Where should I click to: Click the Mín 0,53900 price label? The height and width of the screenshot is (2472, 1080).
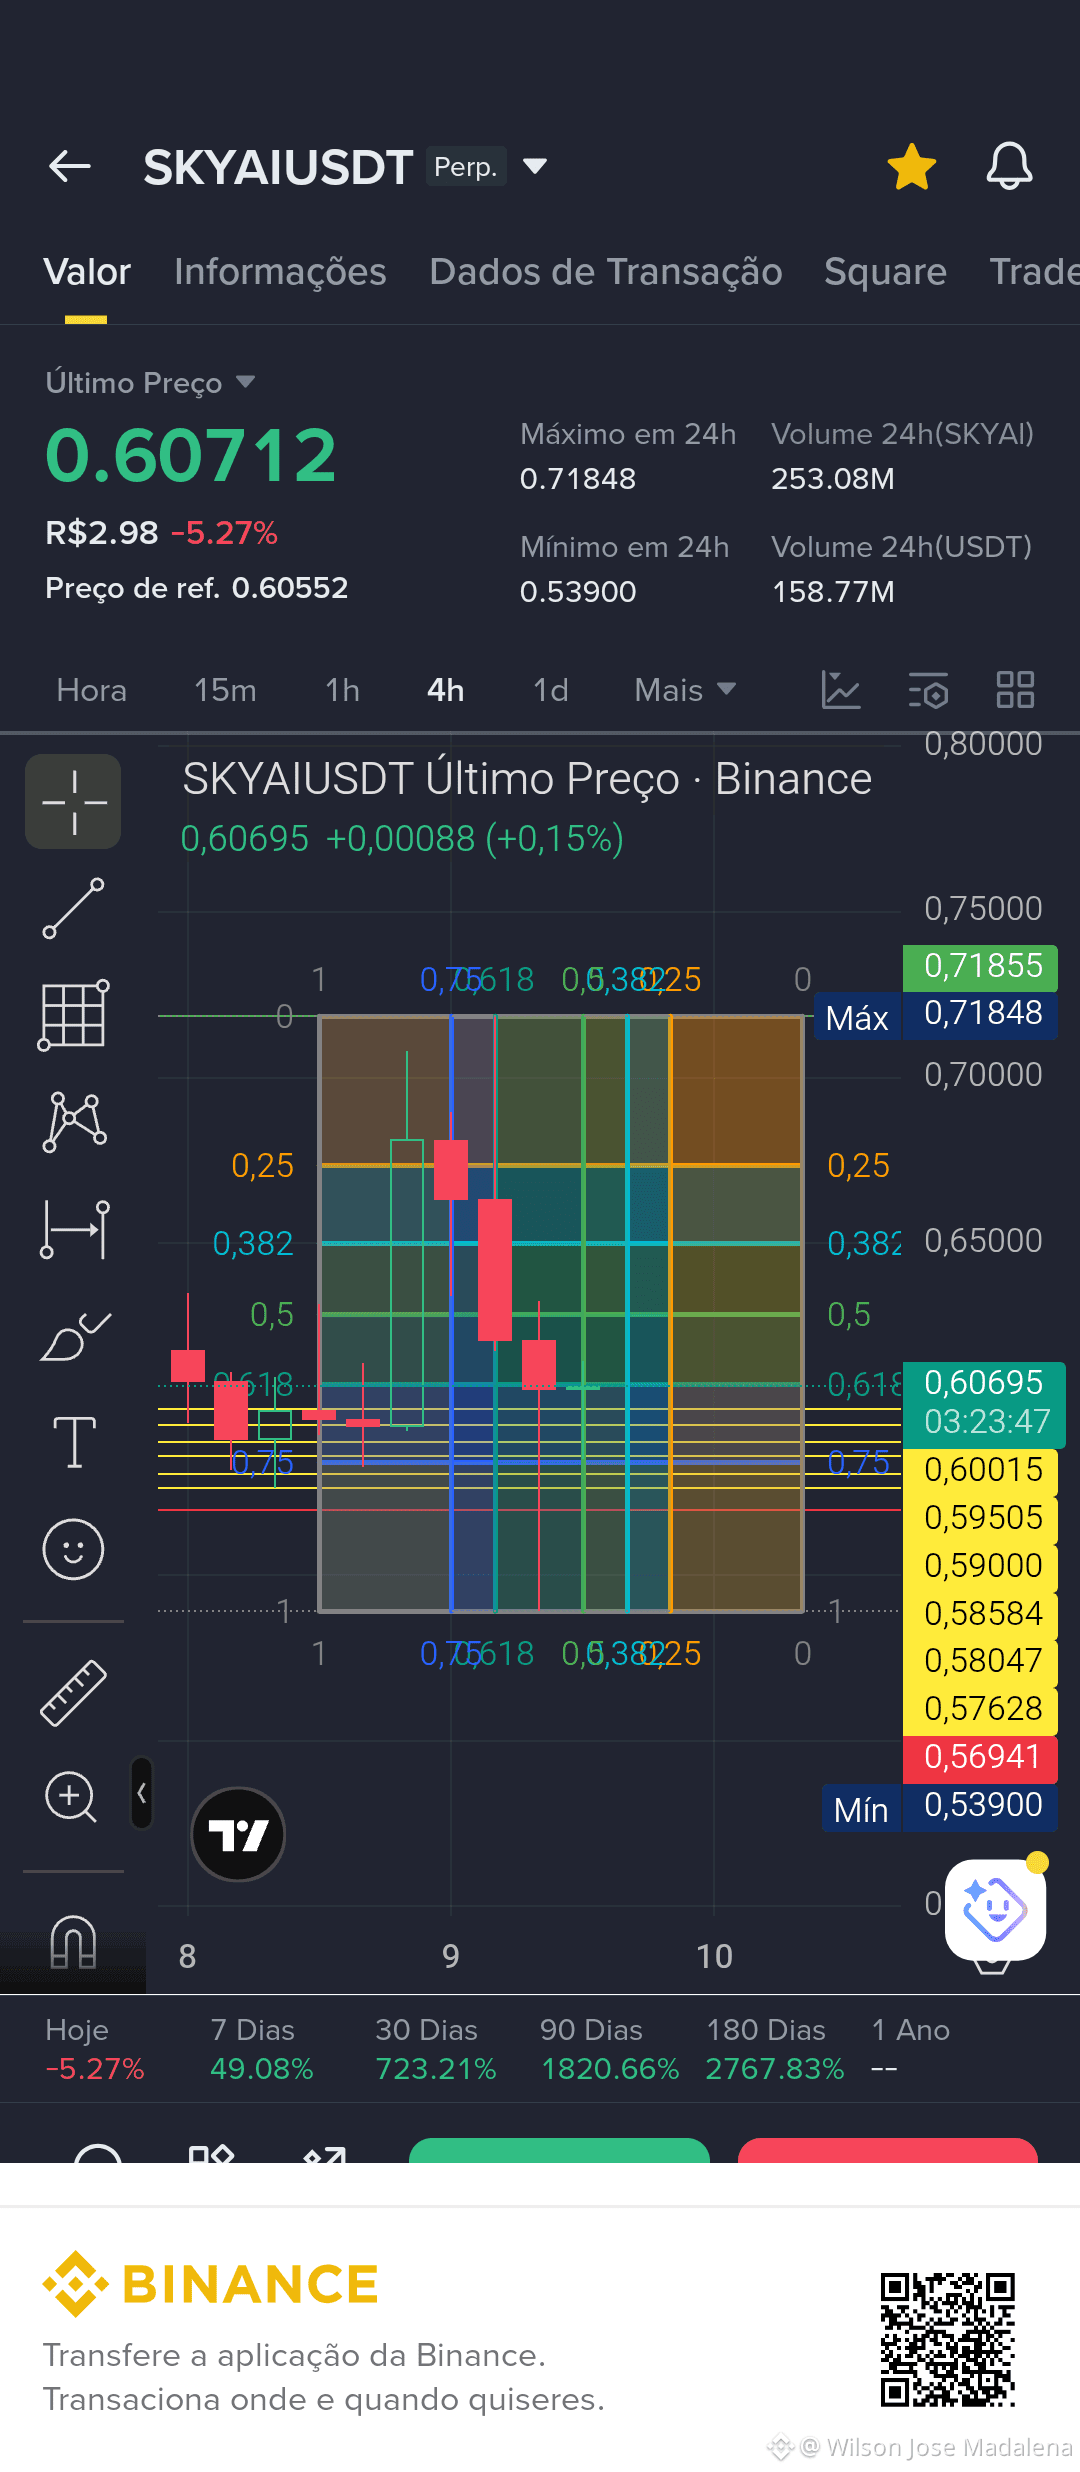[x=939, y=1808]
